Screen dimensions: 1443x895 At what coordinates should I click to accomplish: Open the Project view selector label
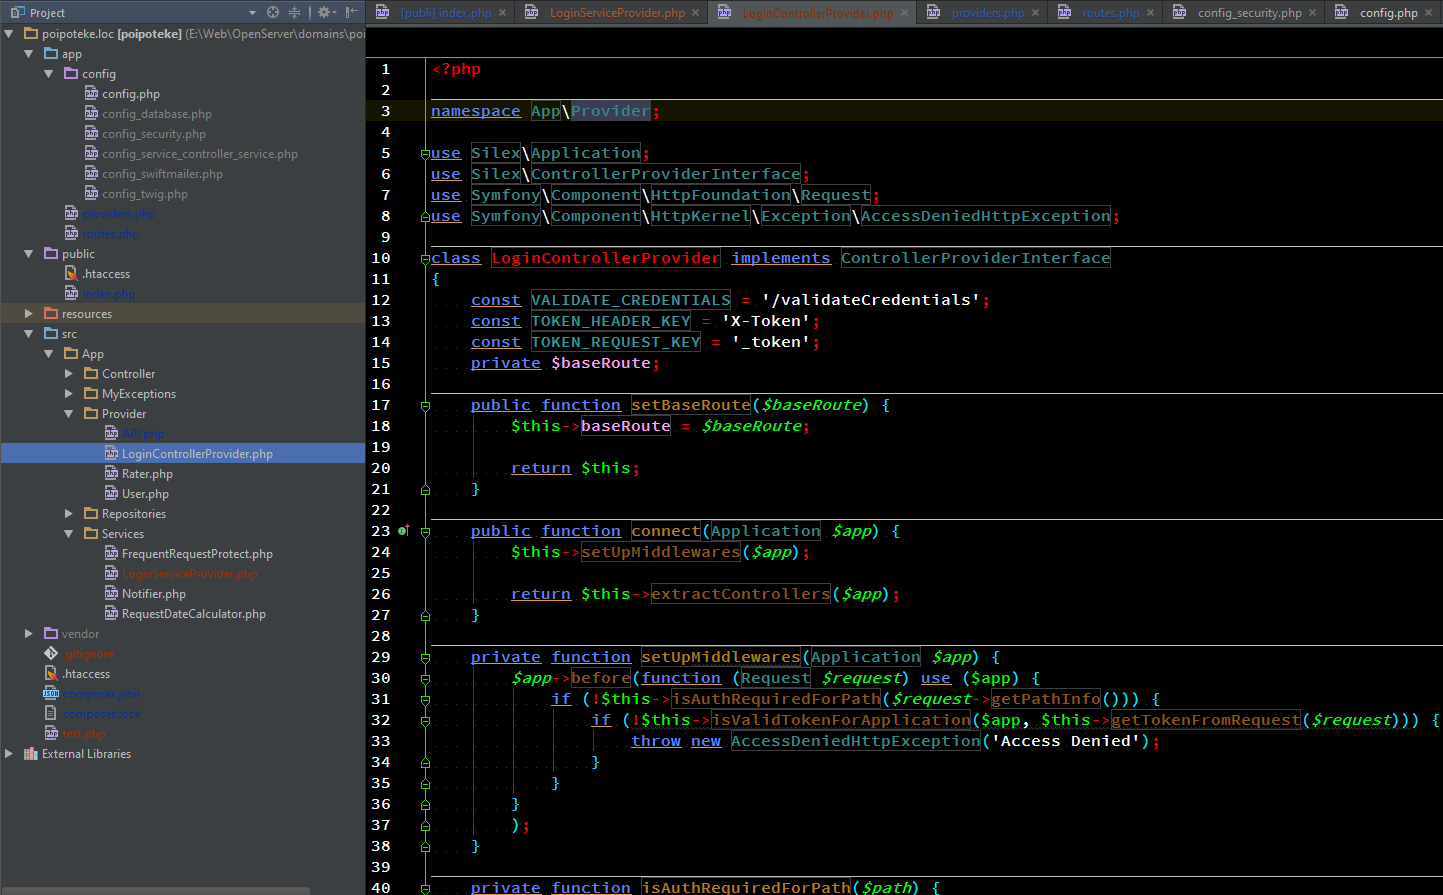tap(47, 13)
